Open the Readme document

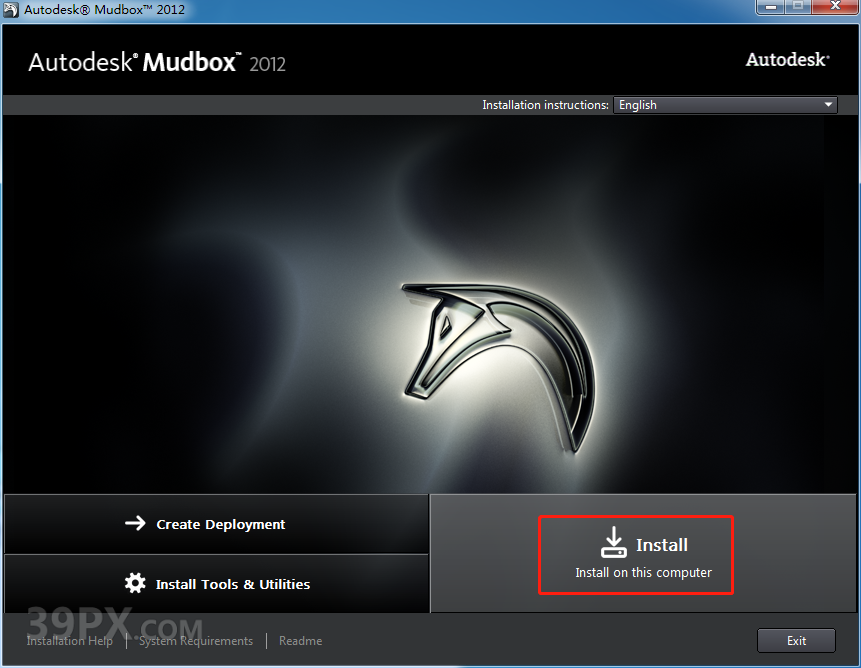tap(300, 641)
